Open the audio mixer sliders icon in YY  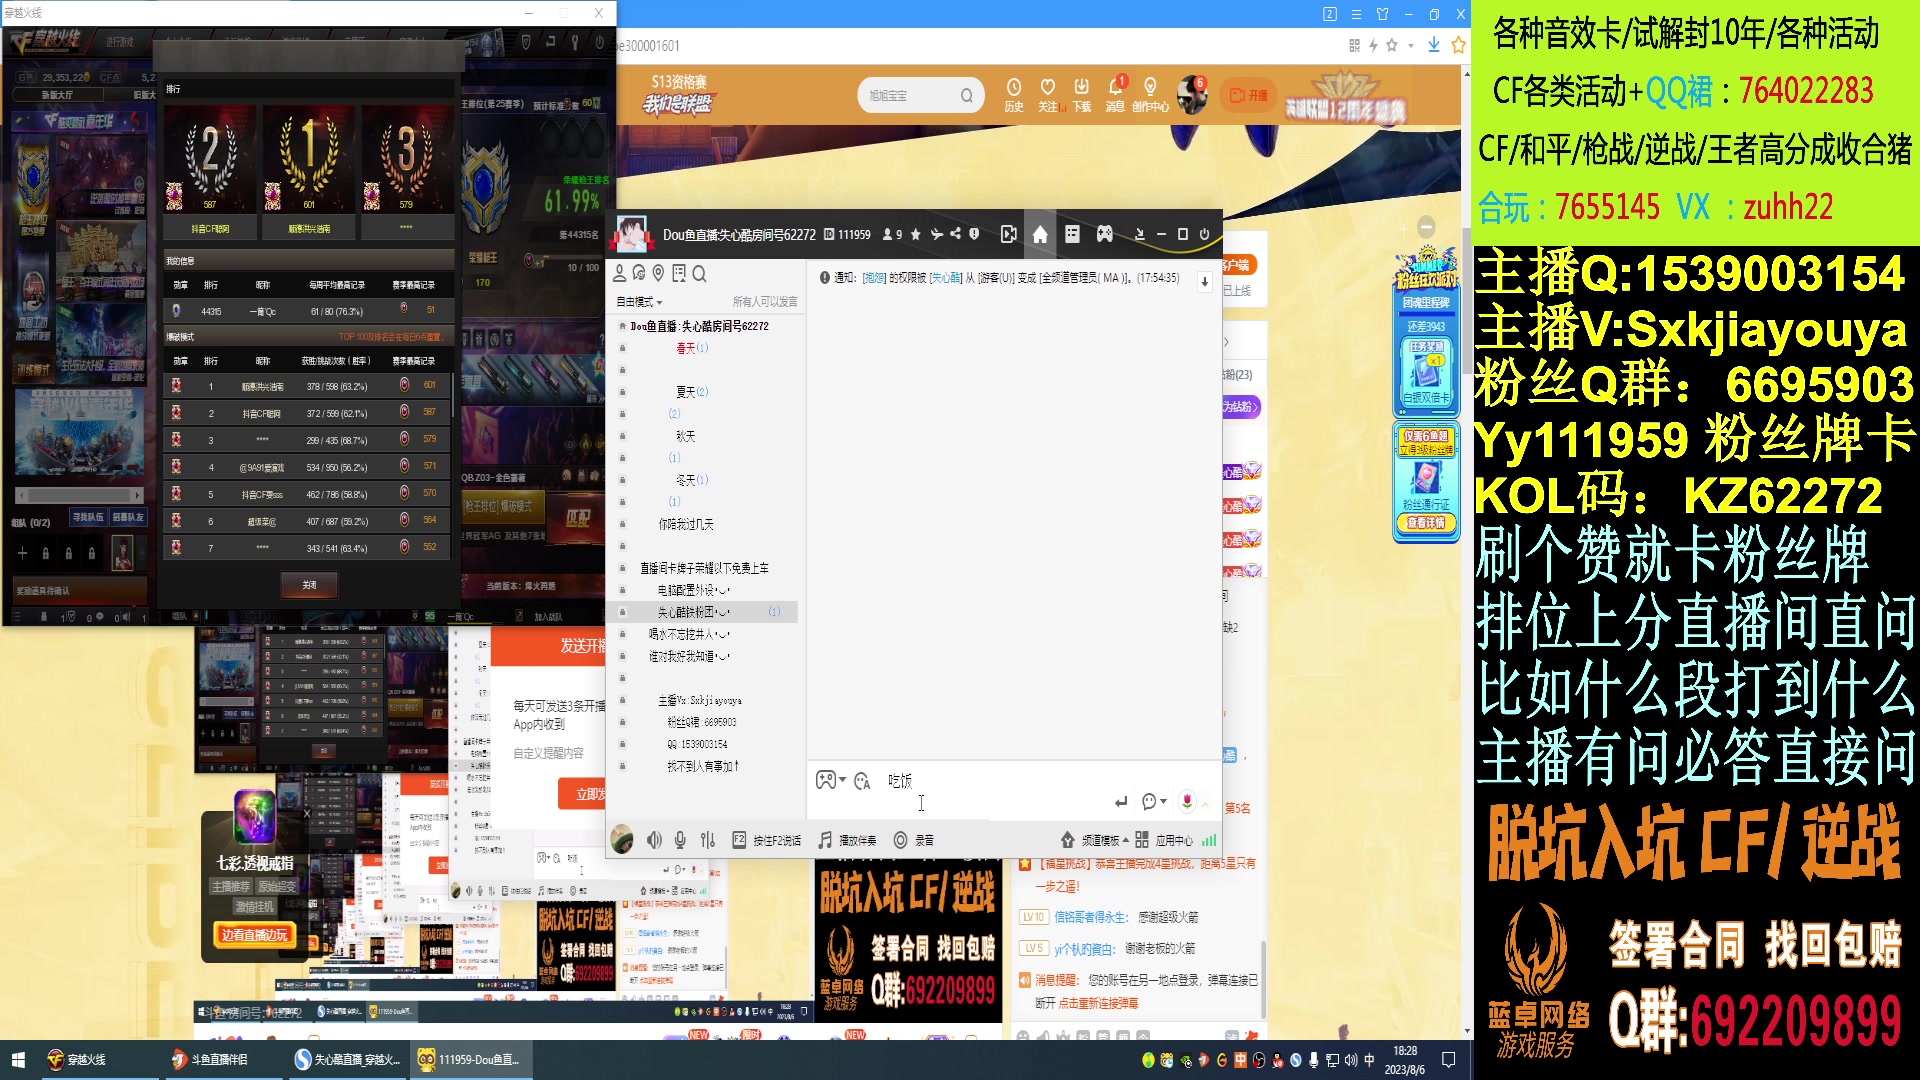[x=708, y=840]
